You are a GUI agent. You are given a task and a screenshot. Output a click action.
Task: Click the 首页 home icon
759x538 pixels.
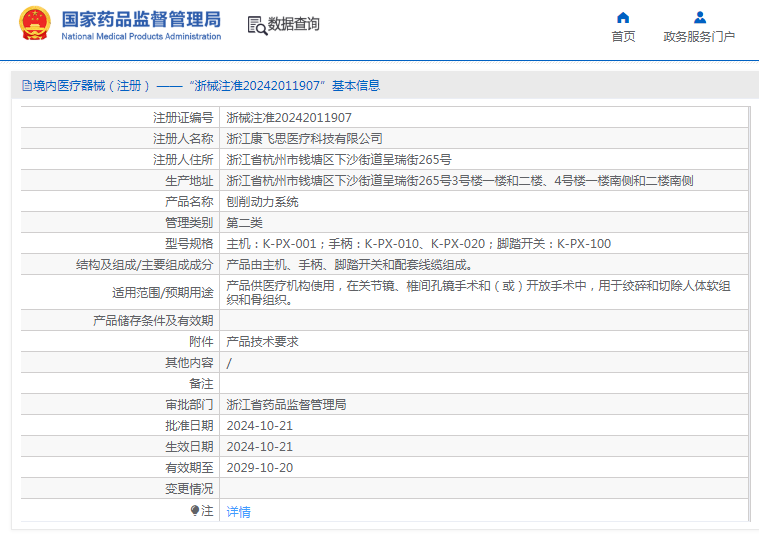(623, 18)
